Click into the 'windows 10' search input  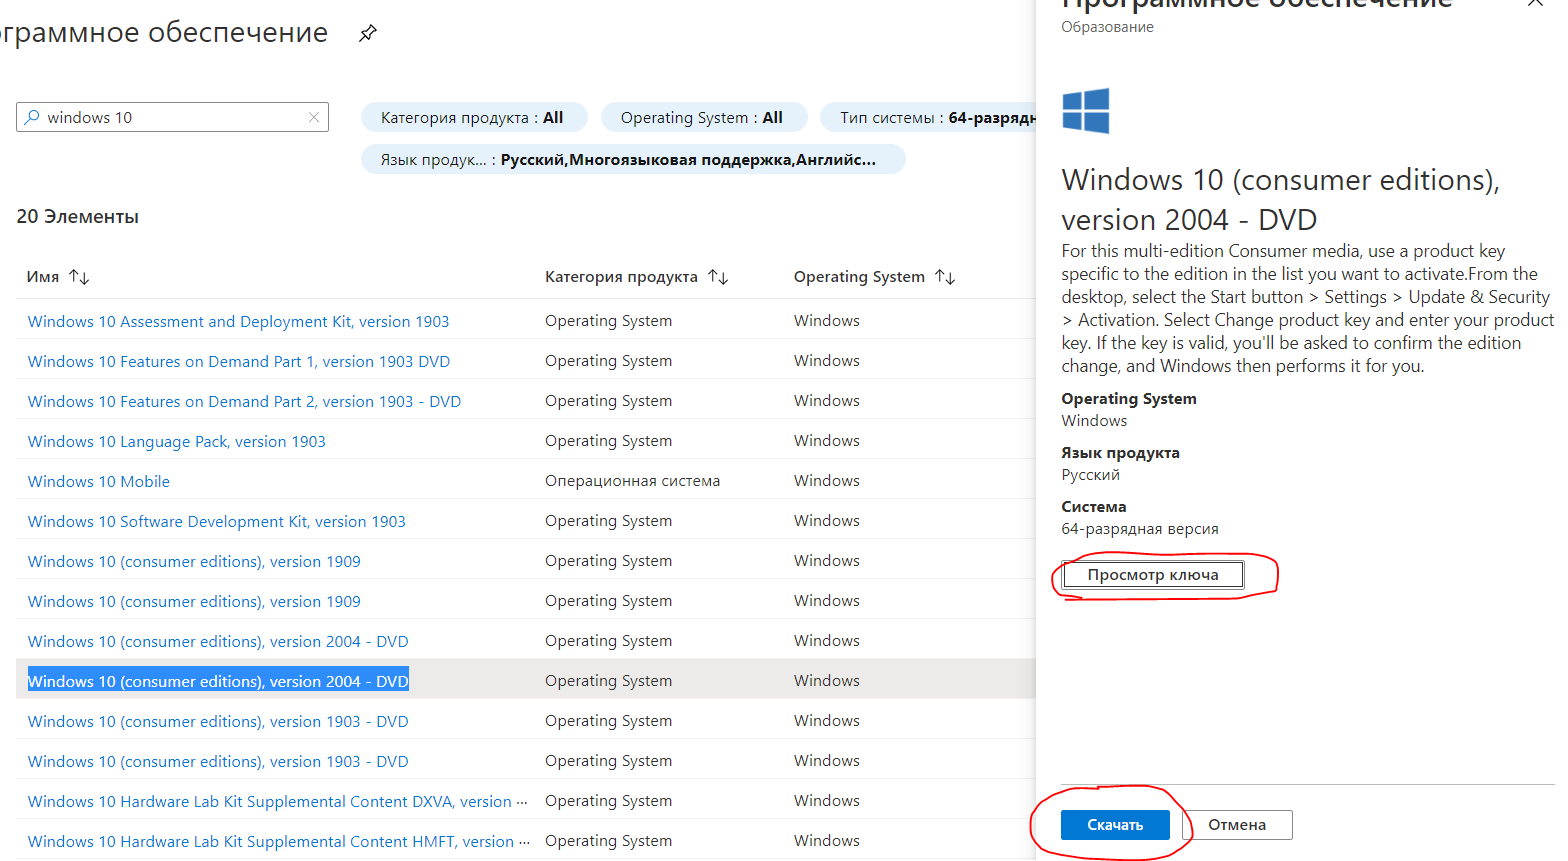click(172, 117)
